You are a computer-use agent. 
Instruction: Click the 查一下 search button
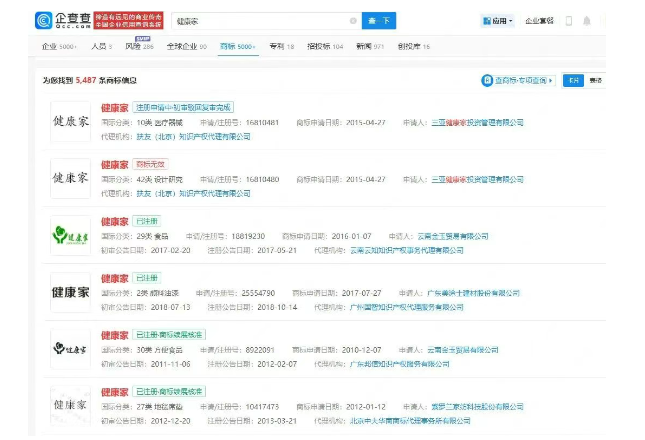(378, 21)
